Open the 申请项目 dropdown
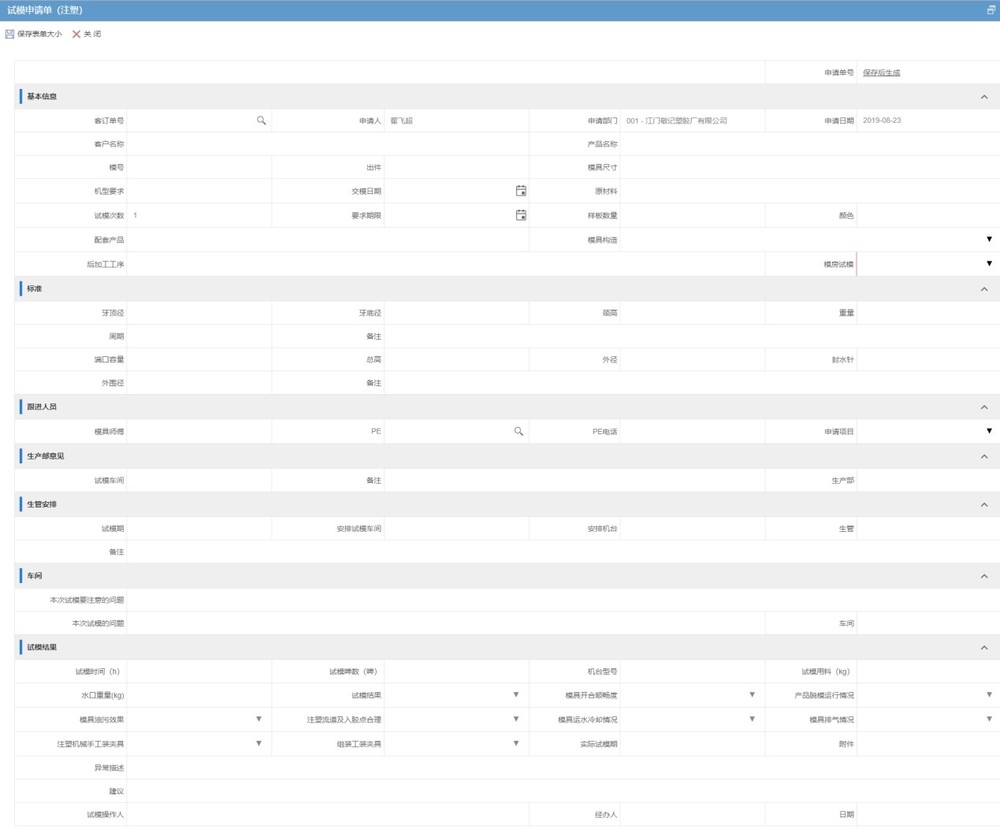 click(989, 431)
